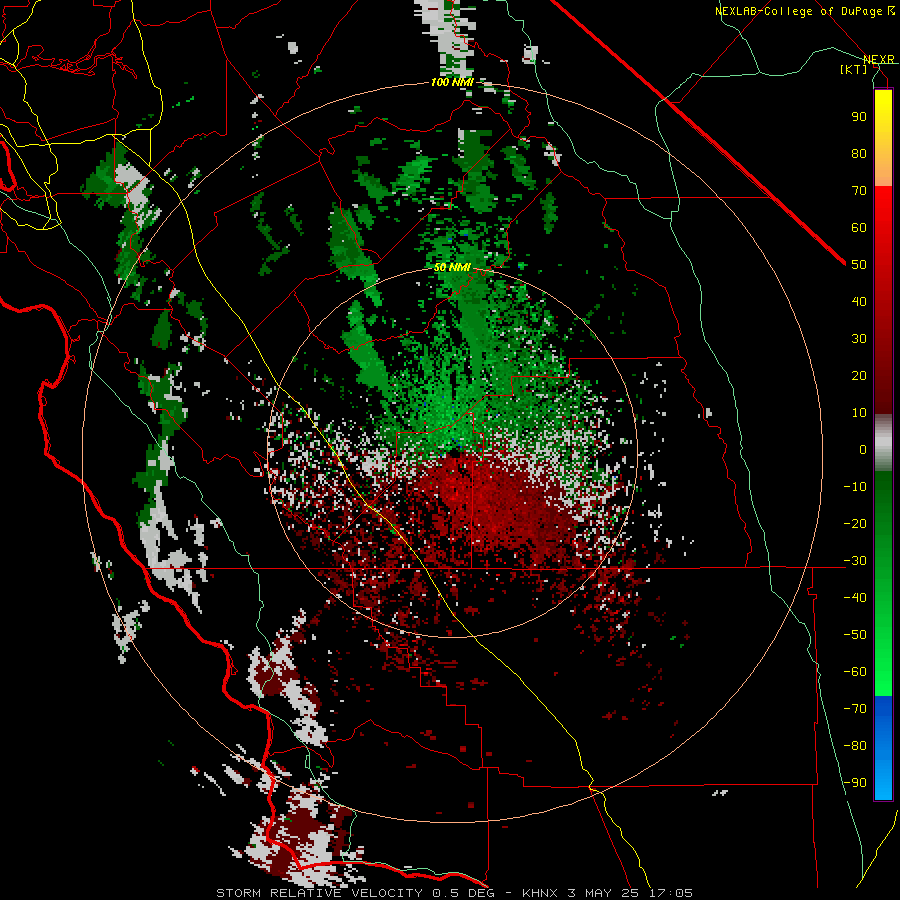Click the "3 MAY 25 17:05" timestamp
This screenshot has height=900, width=900.
[630, 893]
